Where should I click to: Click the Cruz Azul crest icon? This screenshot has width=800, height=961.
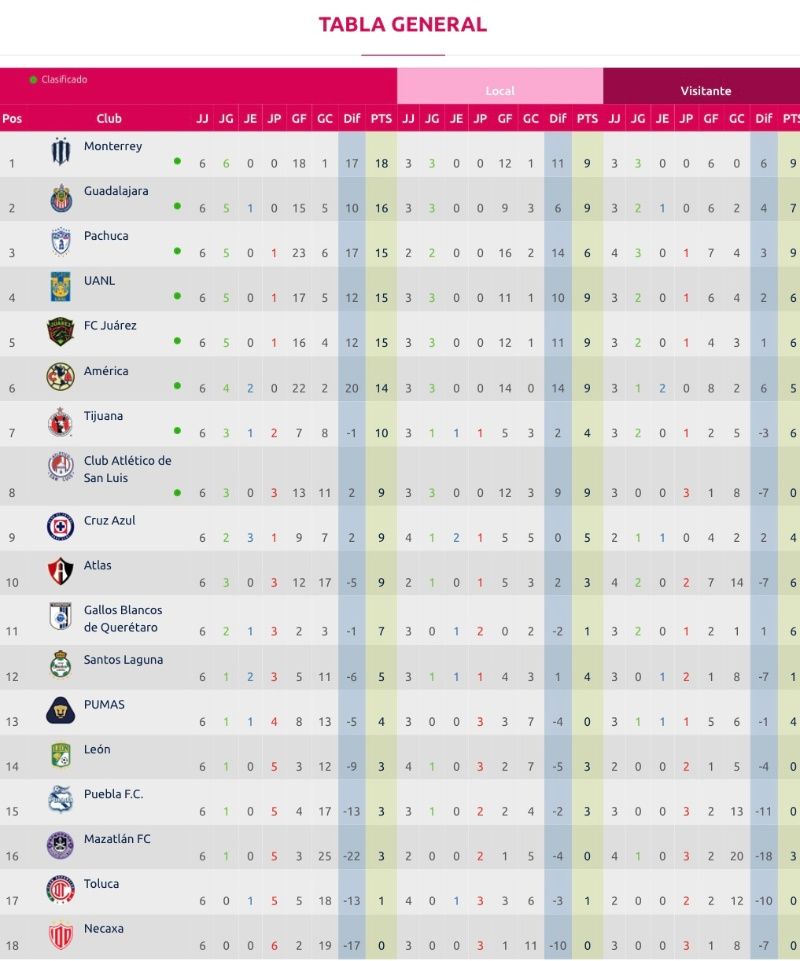61,526
